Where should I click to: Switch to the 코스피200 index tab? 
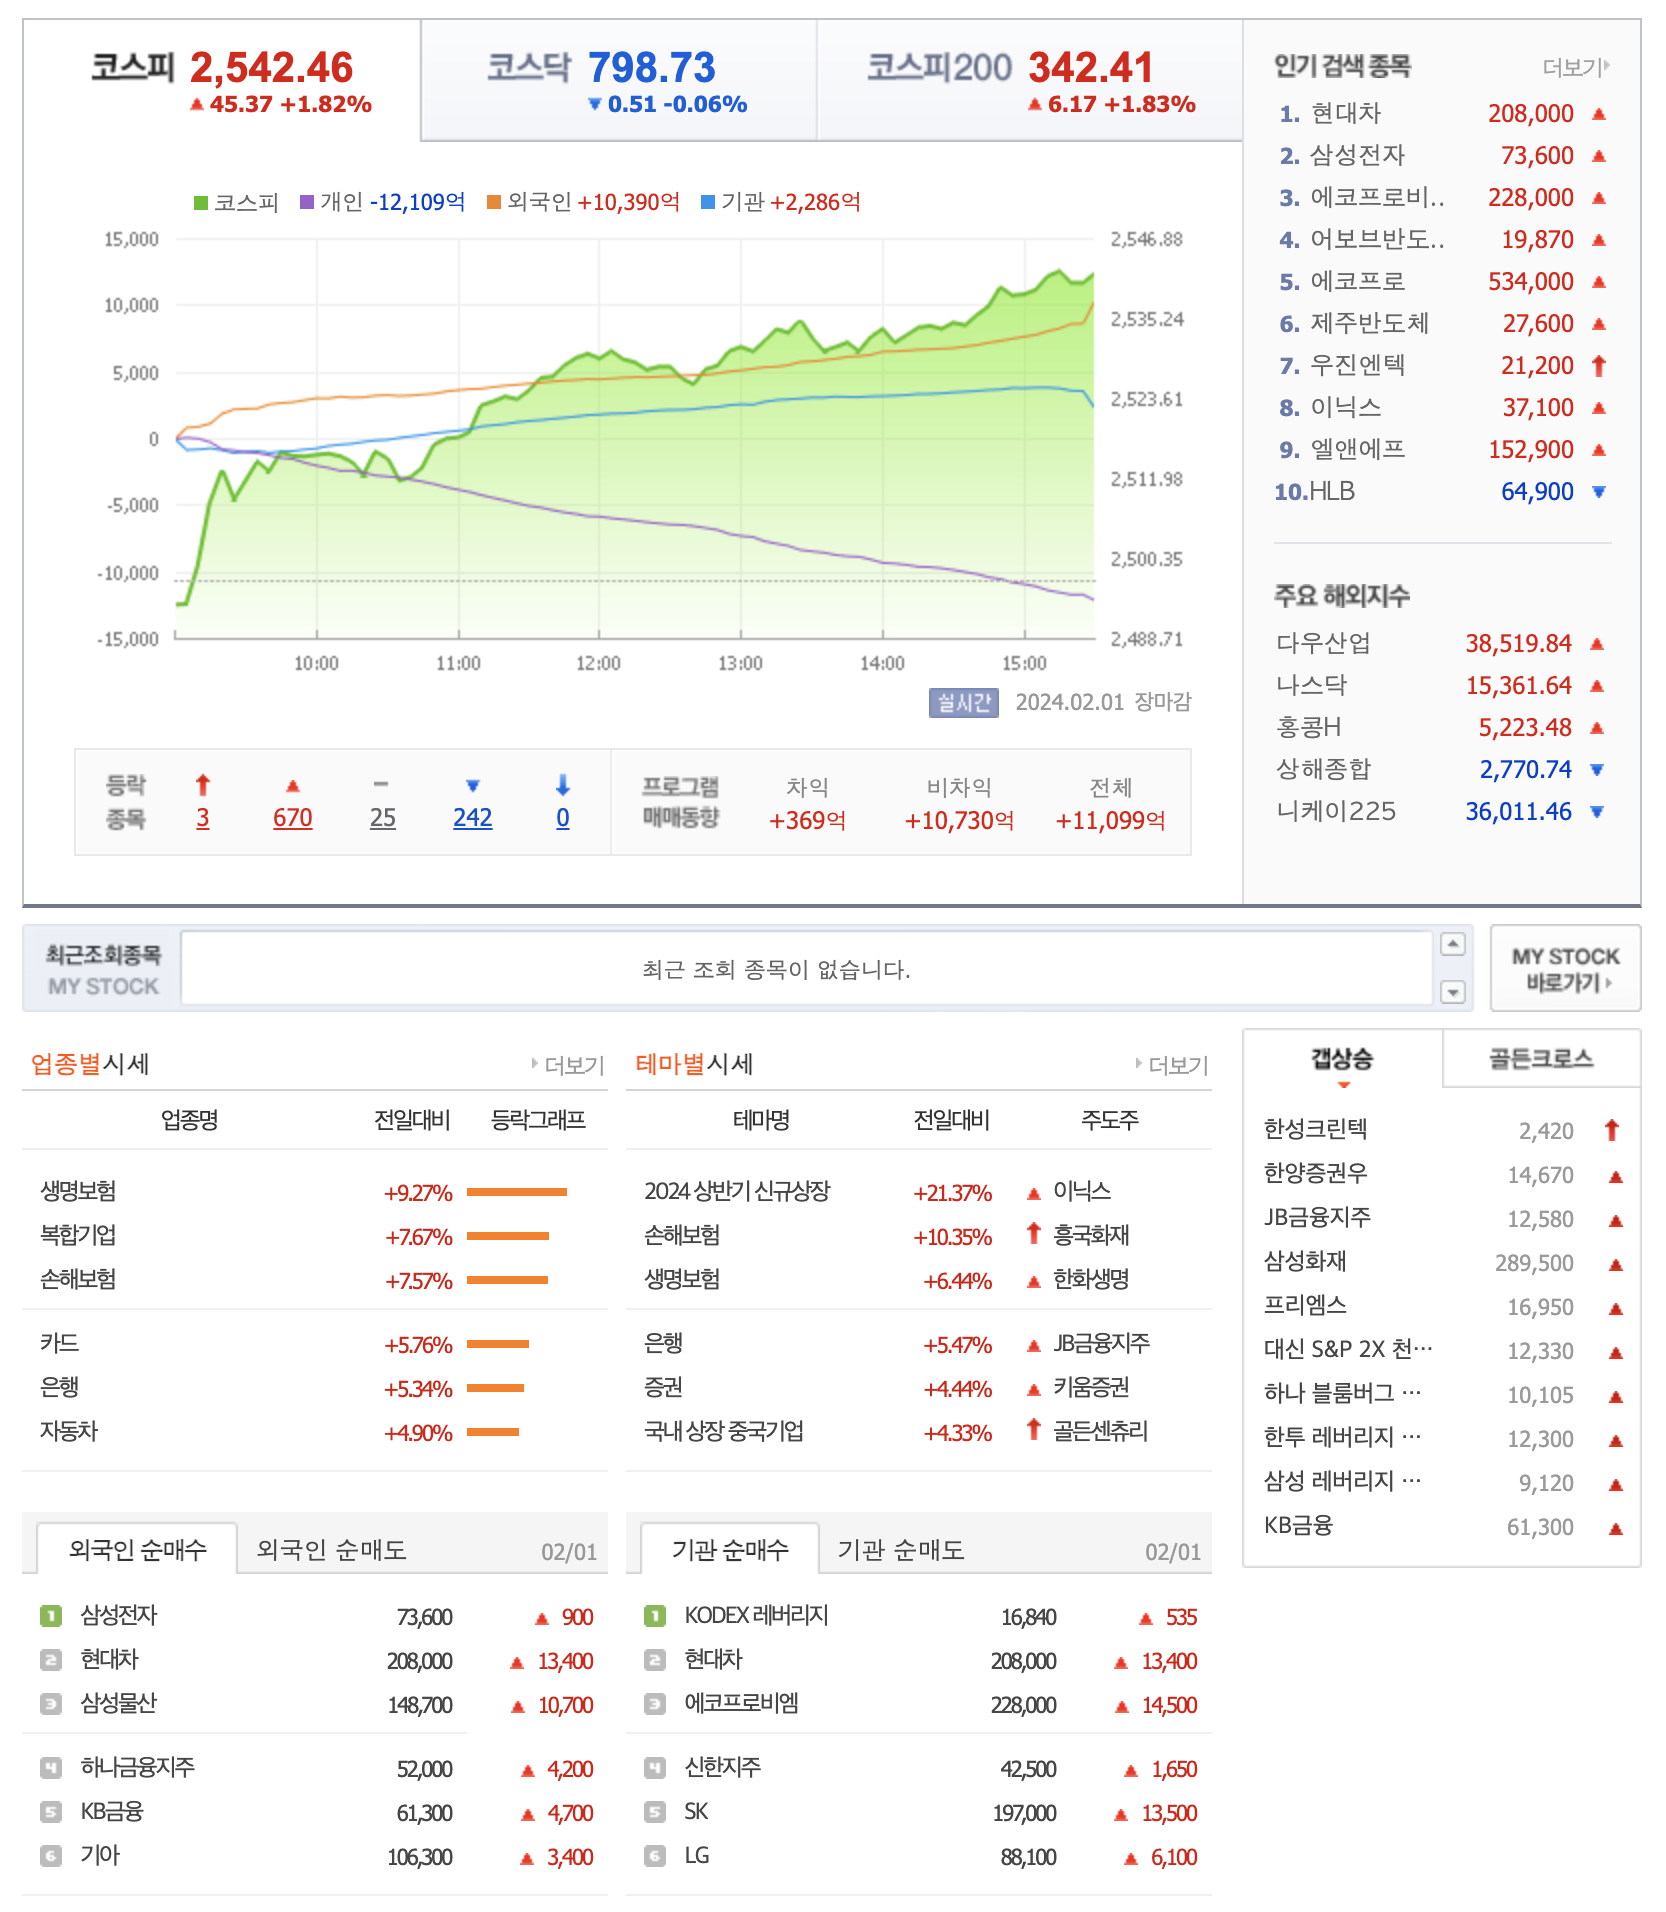pos(1030,80)
